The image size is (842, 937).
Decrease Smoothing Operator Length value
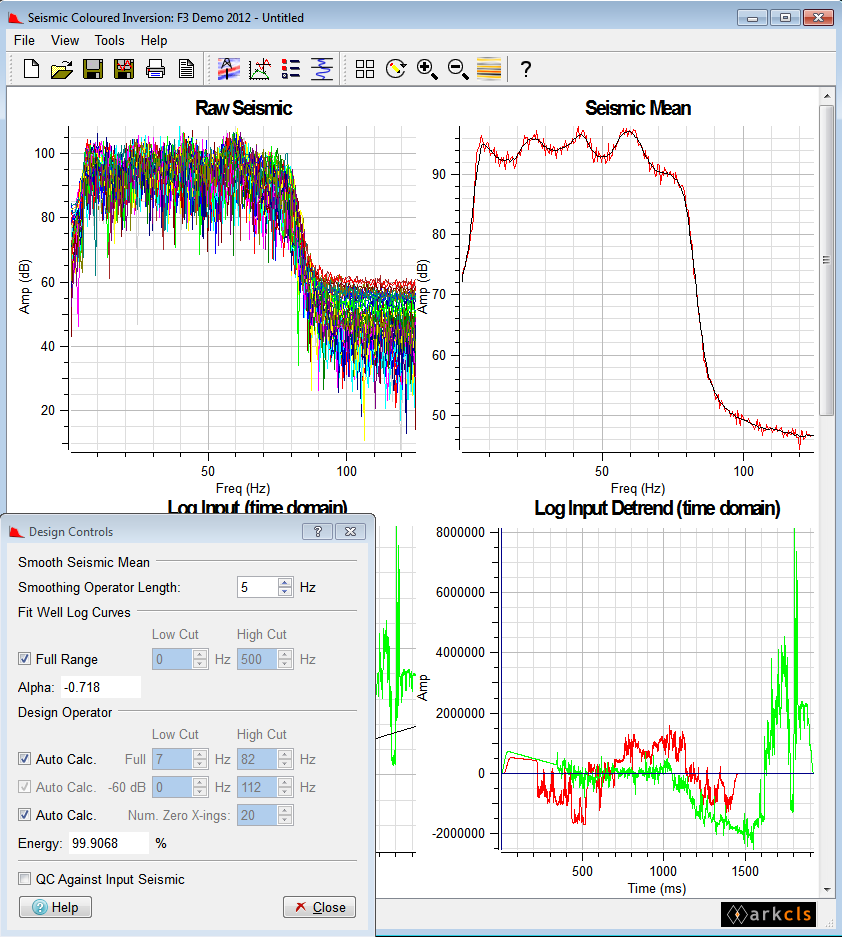click(285, 592)
